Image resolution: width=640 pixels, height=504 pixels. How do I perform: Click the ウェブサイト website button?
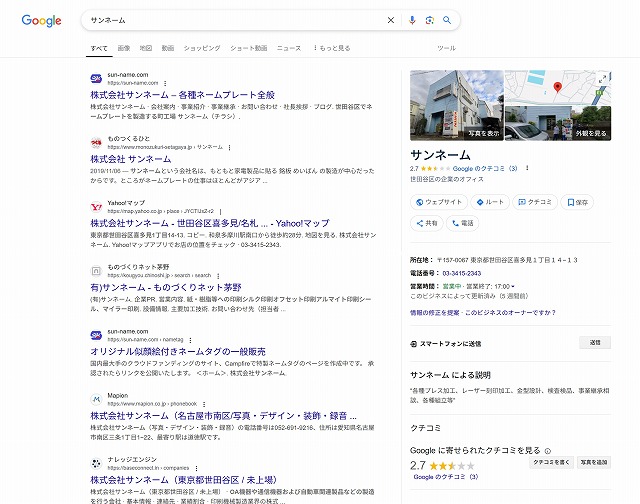point(440,202)
